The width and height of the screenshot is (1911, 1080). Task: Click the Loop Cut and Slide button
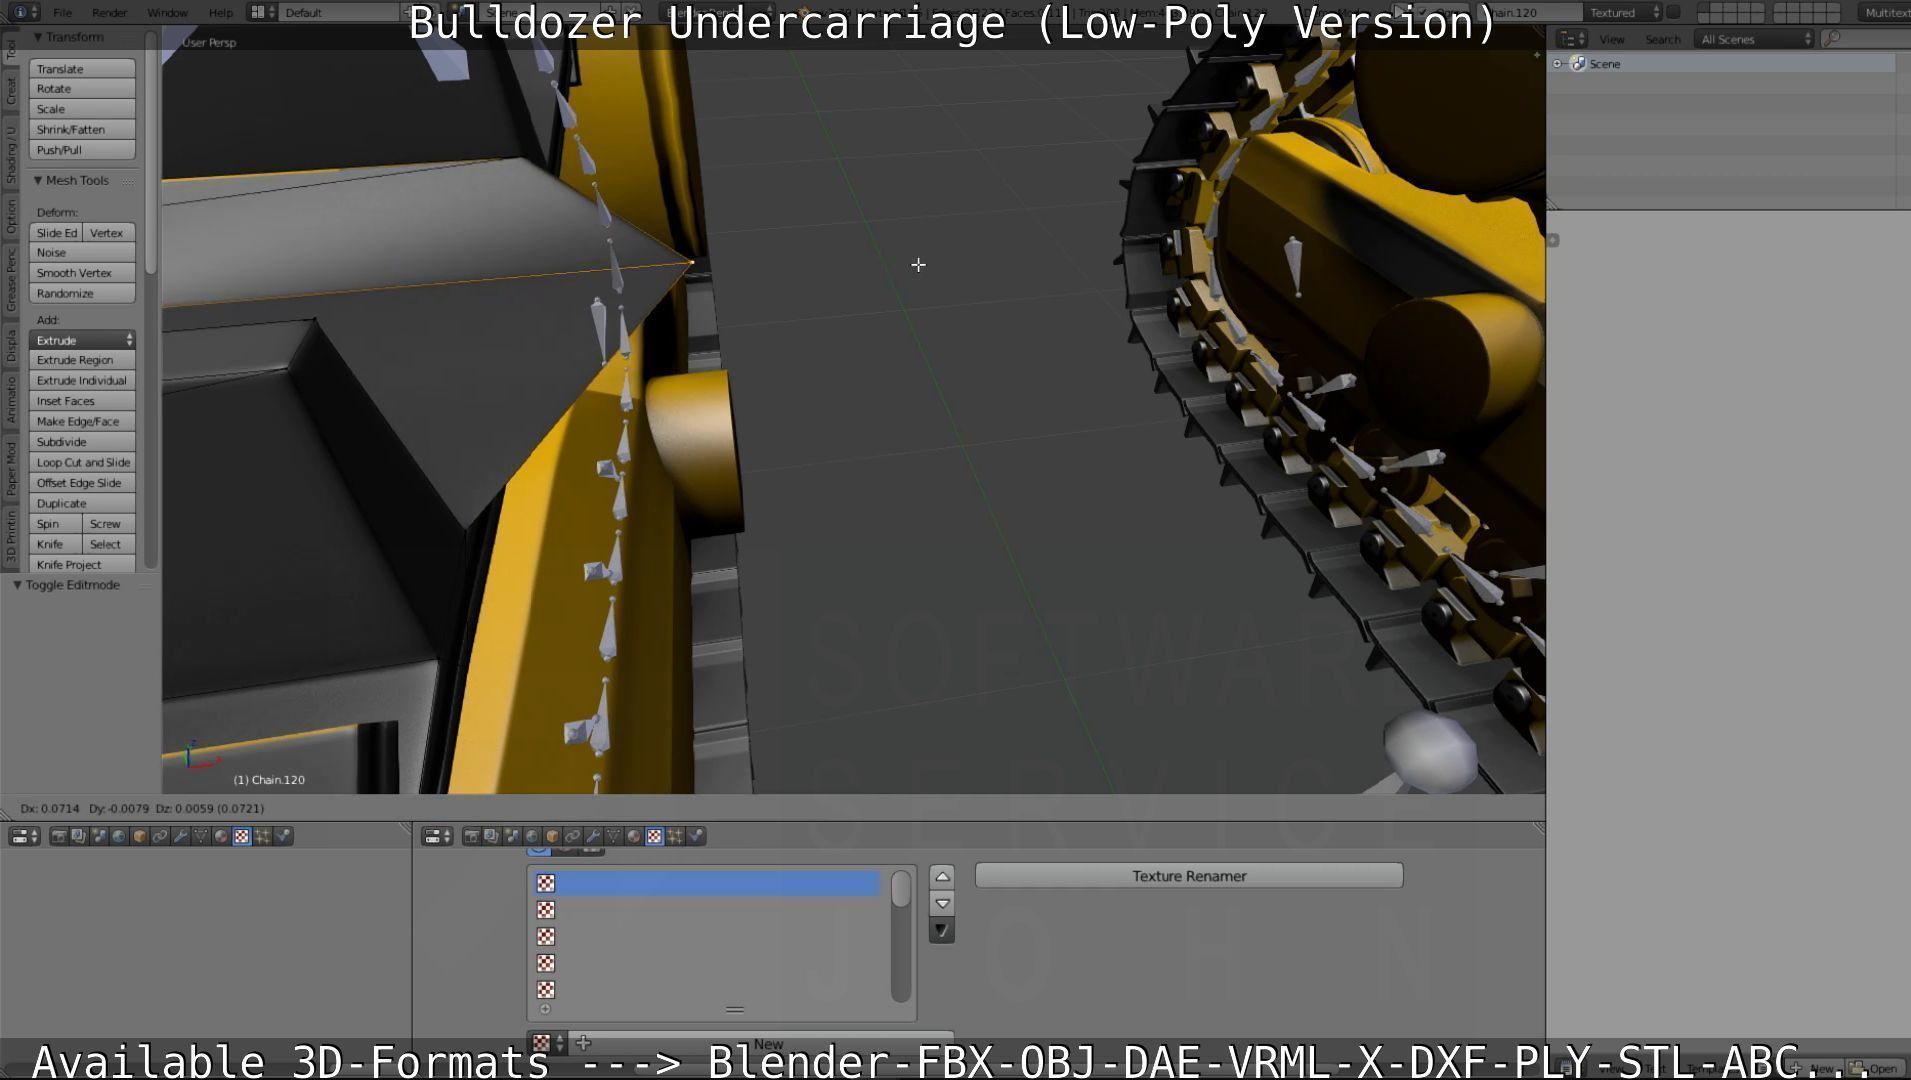click(x=82, y=463)
